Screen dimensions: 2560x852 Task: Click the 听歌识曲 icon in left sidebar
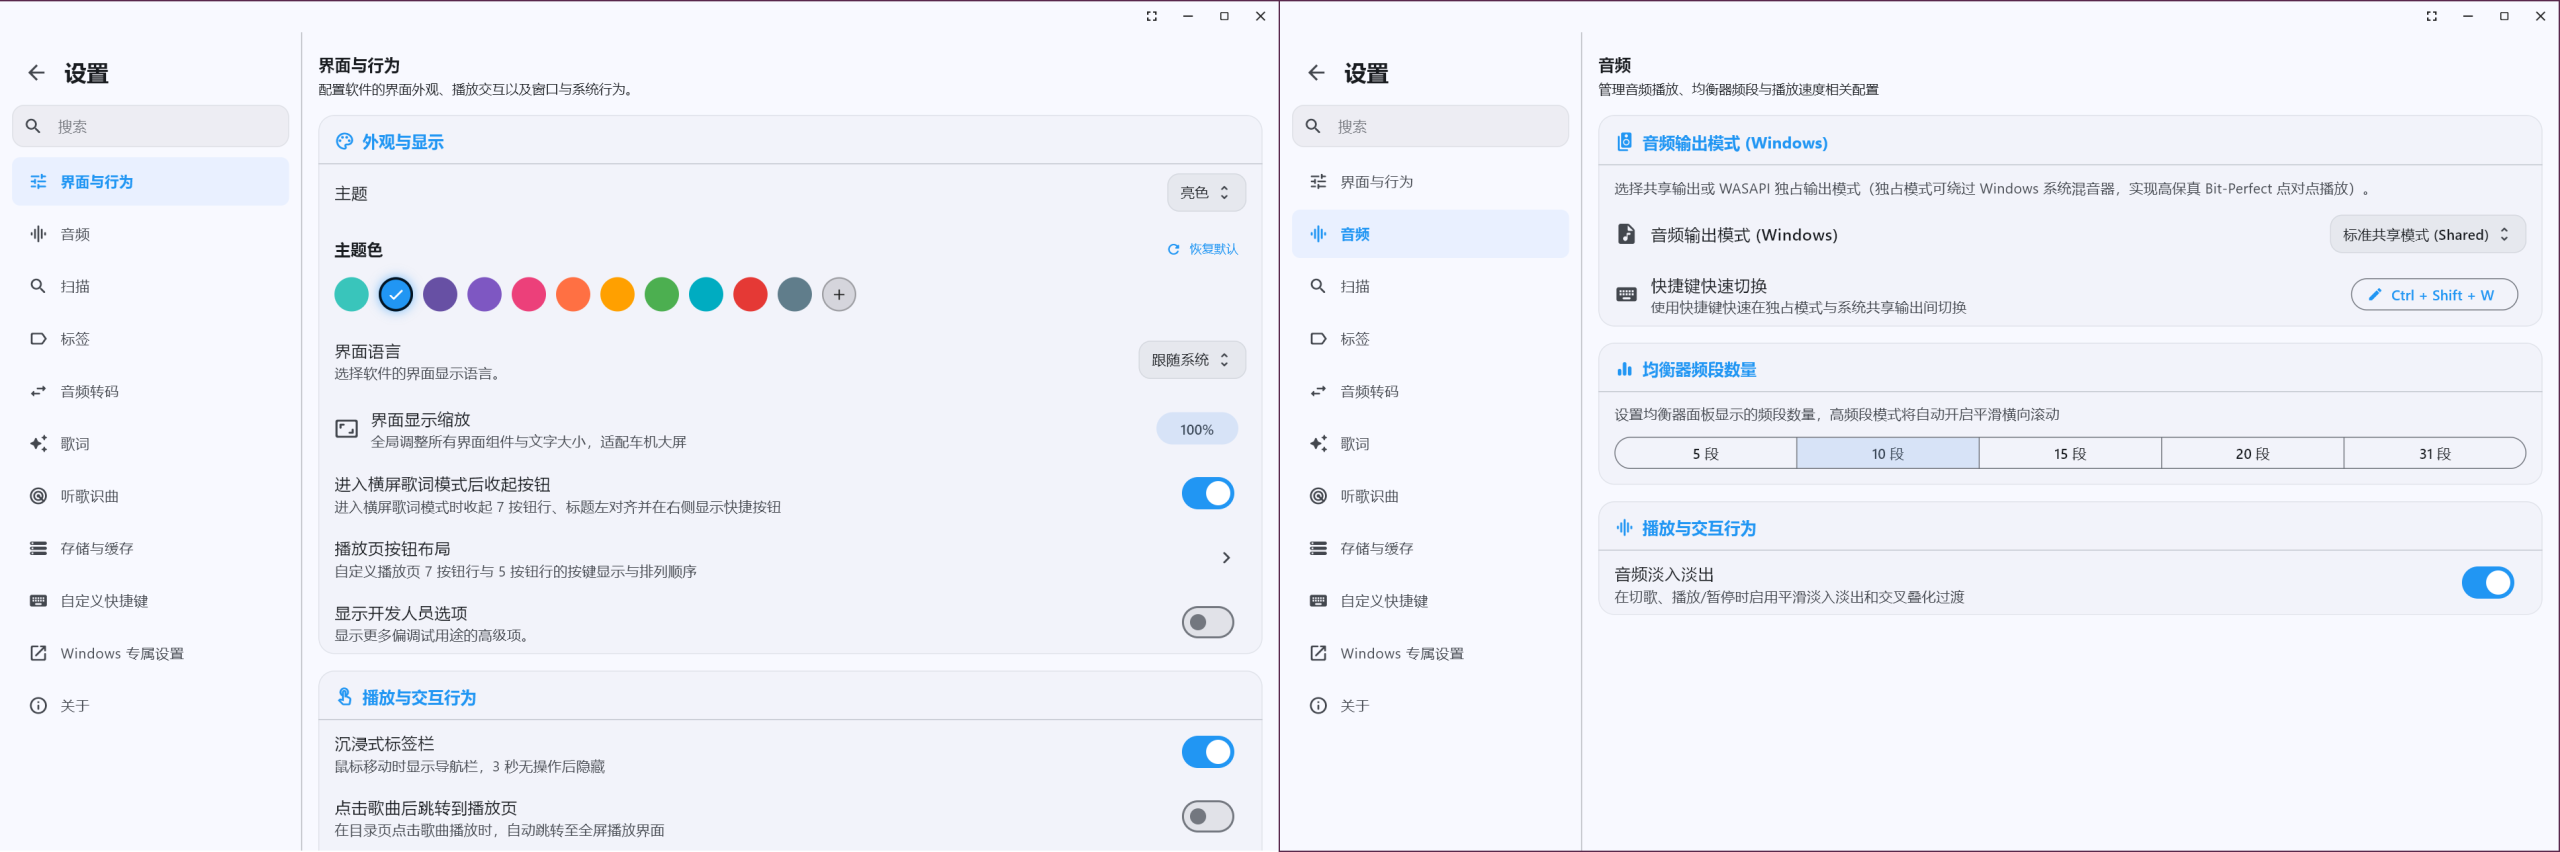click(38, 496)
